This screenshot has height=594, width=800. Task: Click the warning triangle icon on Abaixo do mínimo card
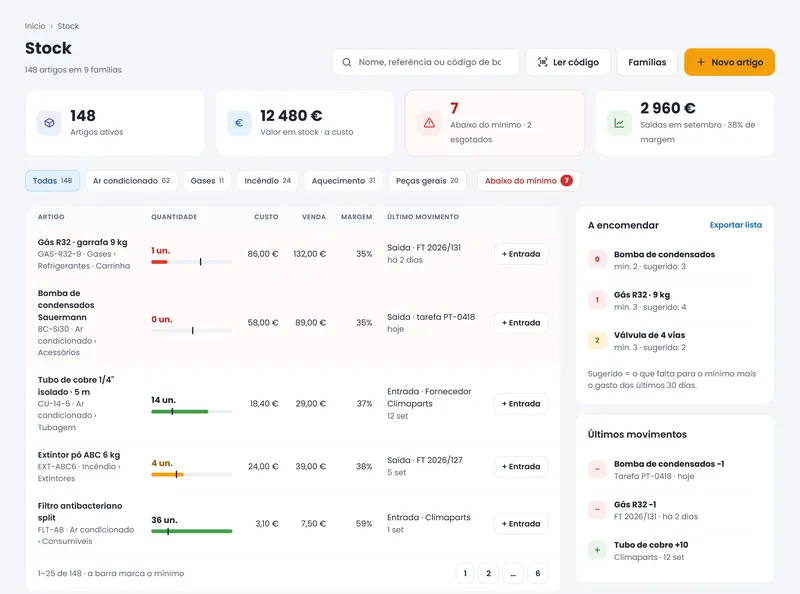[x=429, y=123]
